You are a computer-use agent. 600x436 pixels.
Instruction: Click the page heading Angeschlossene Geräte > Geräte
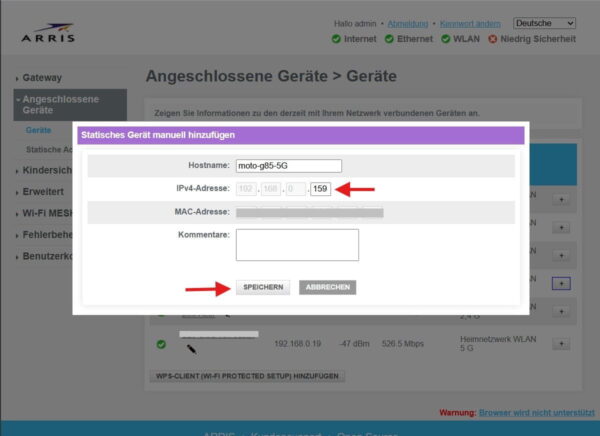click(271, 76)
